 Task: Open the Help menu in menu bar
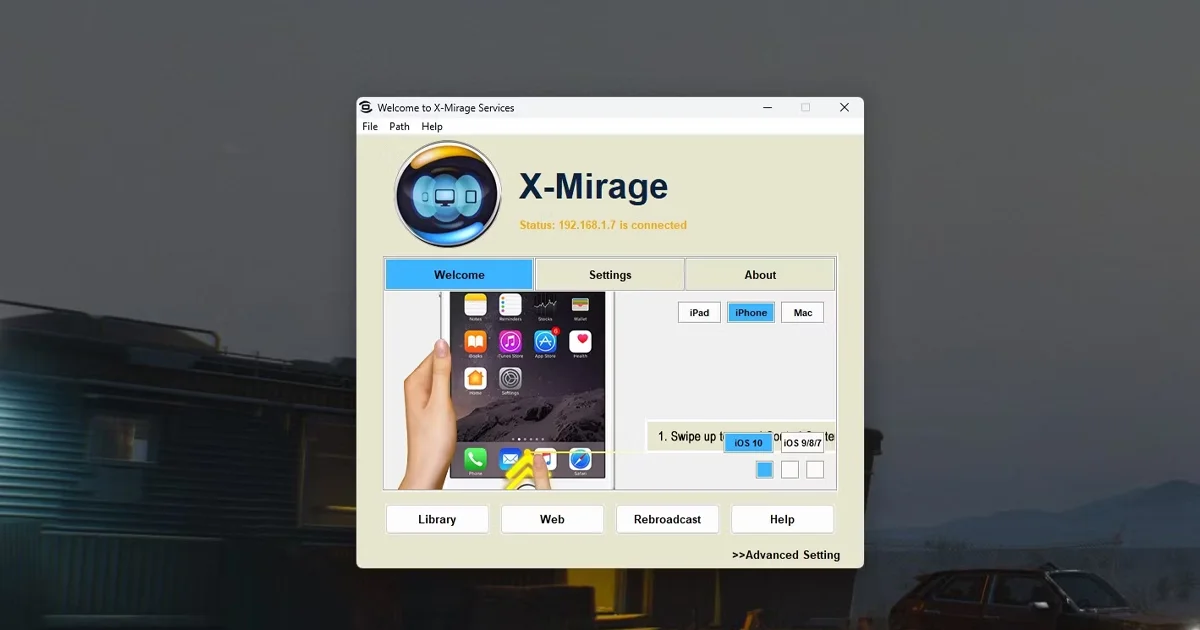[x=432, y=127]
